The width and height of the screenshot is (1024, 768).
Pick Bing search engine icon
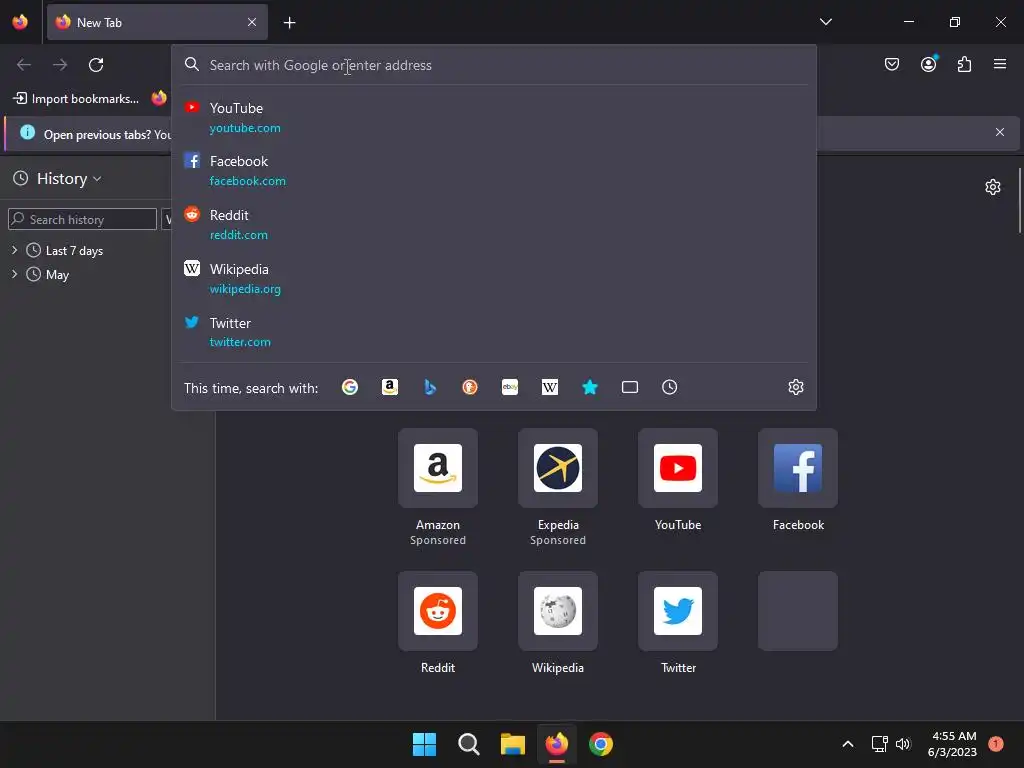[430, 387]
